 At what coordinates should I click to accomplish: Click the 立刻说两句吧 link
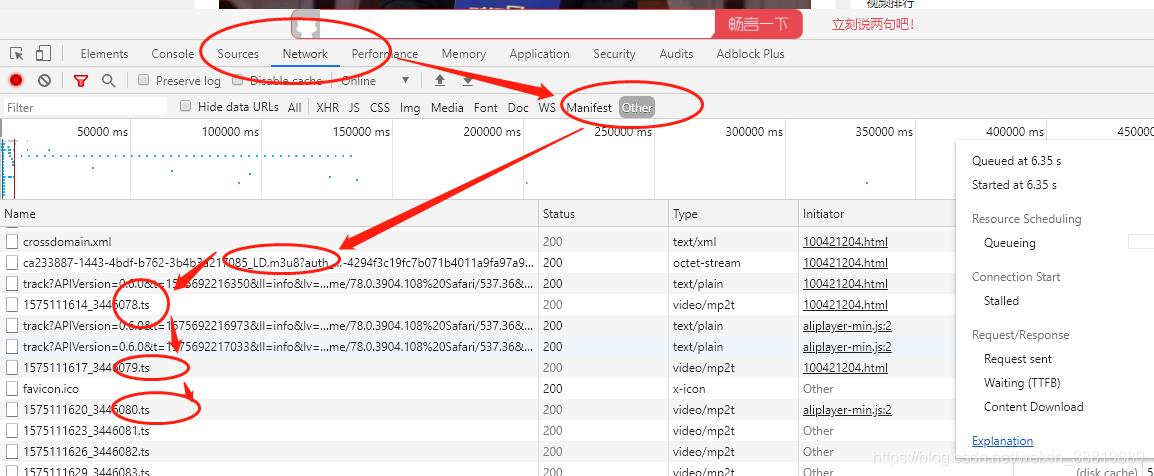(x=873, y=24)
